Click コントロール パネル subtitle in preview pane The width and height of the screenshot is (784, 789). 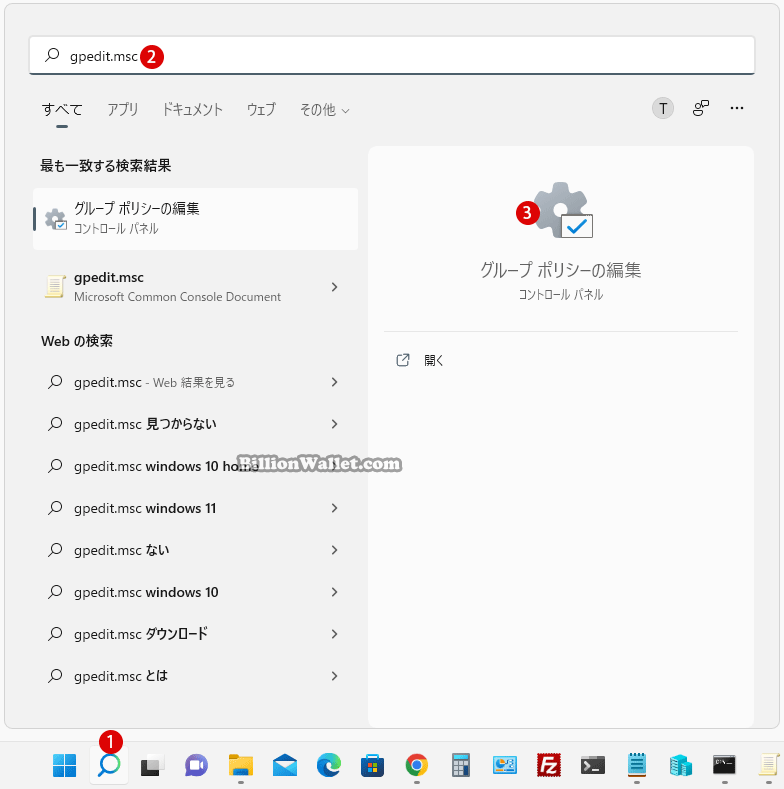561,294
